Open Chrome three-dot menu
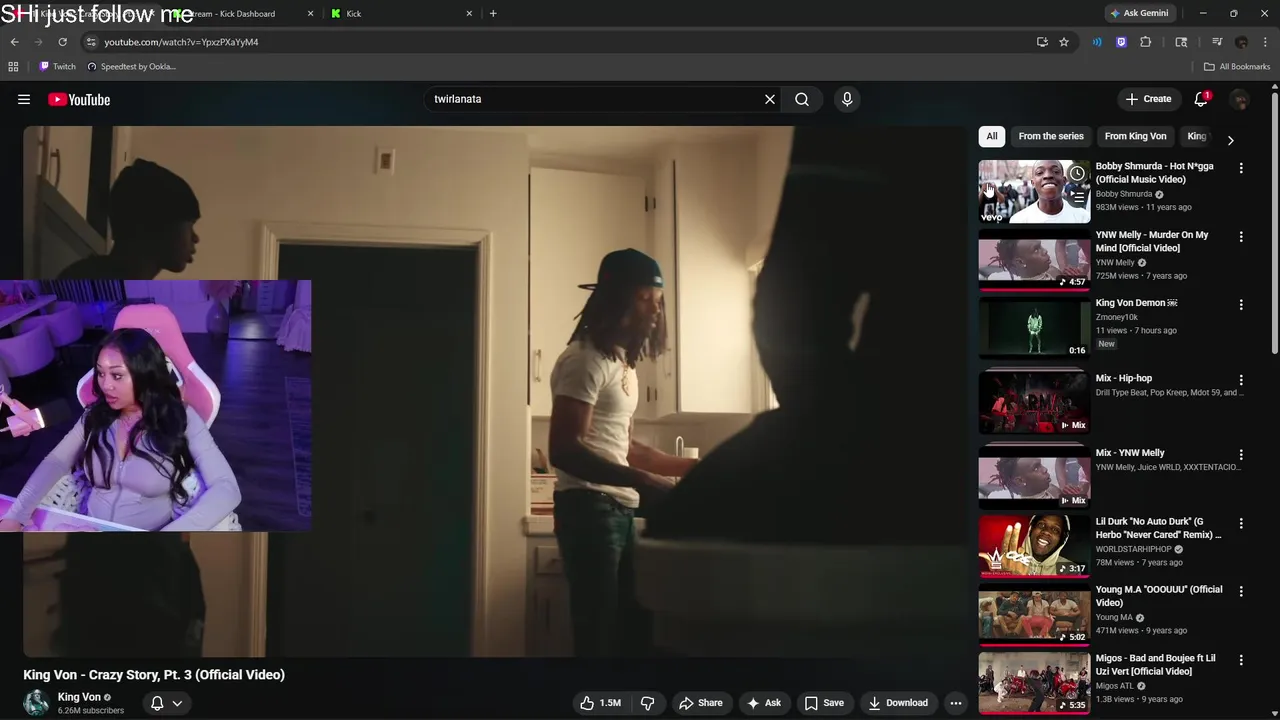Image resolution: width=1280 pixels, height=720 pixels. tap(1265, 42)
